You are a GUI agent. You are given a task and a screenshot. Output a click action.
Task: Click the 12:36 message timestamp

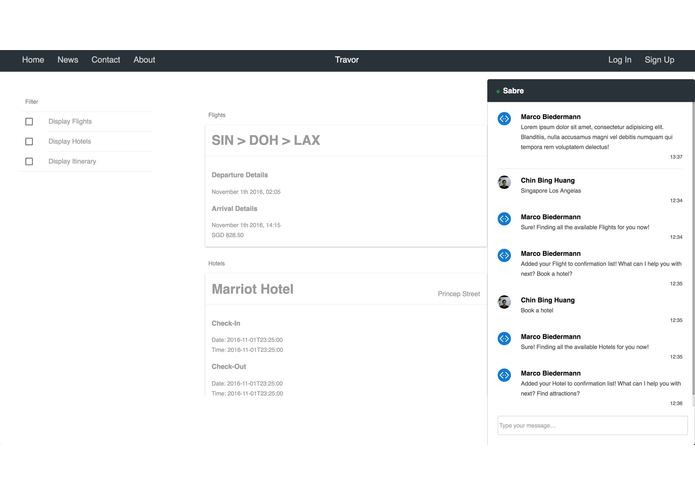coord(676,403)
